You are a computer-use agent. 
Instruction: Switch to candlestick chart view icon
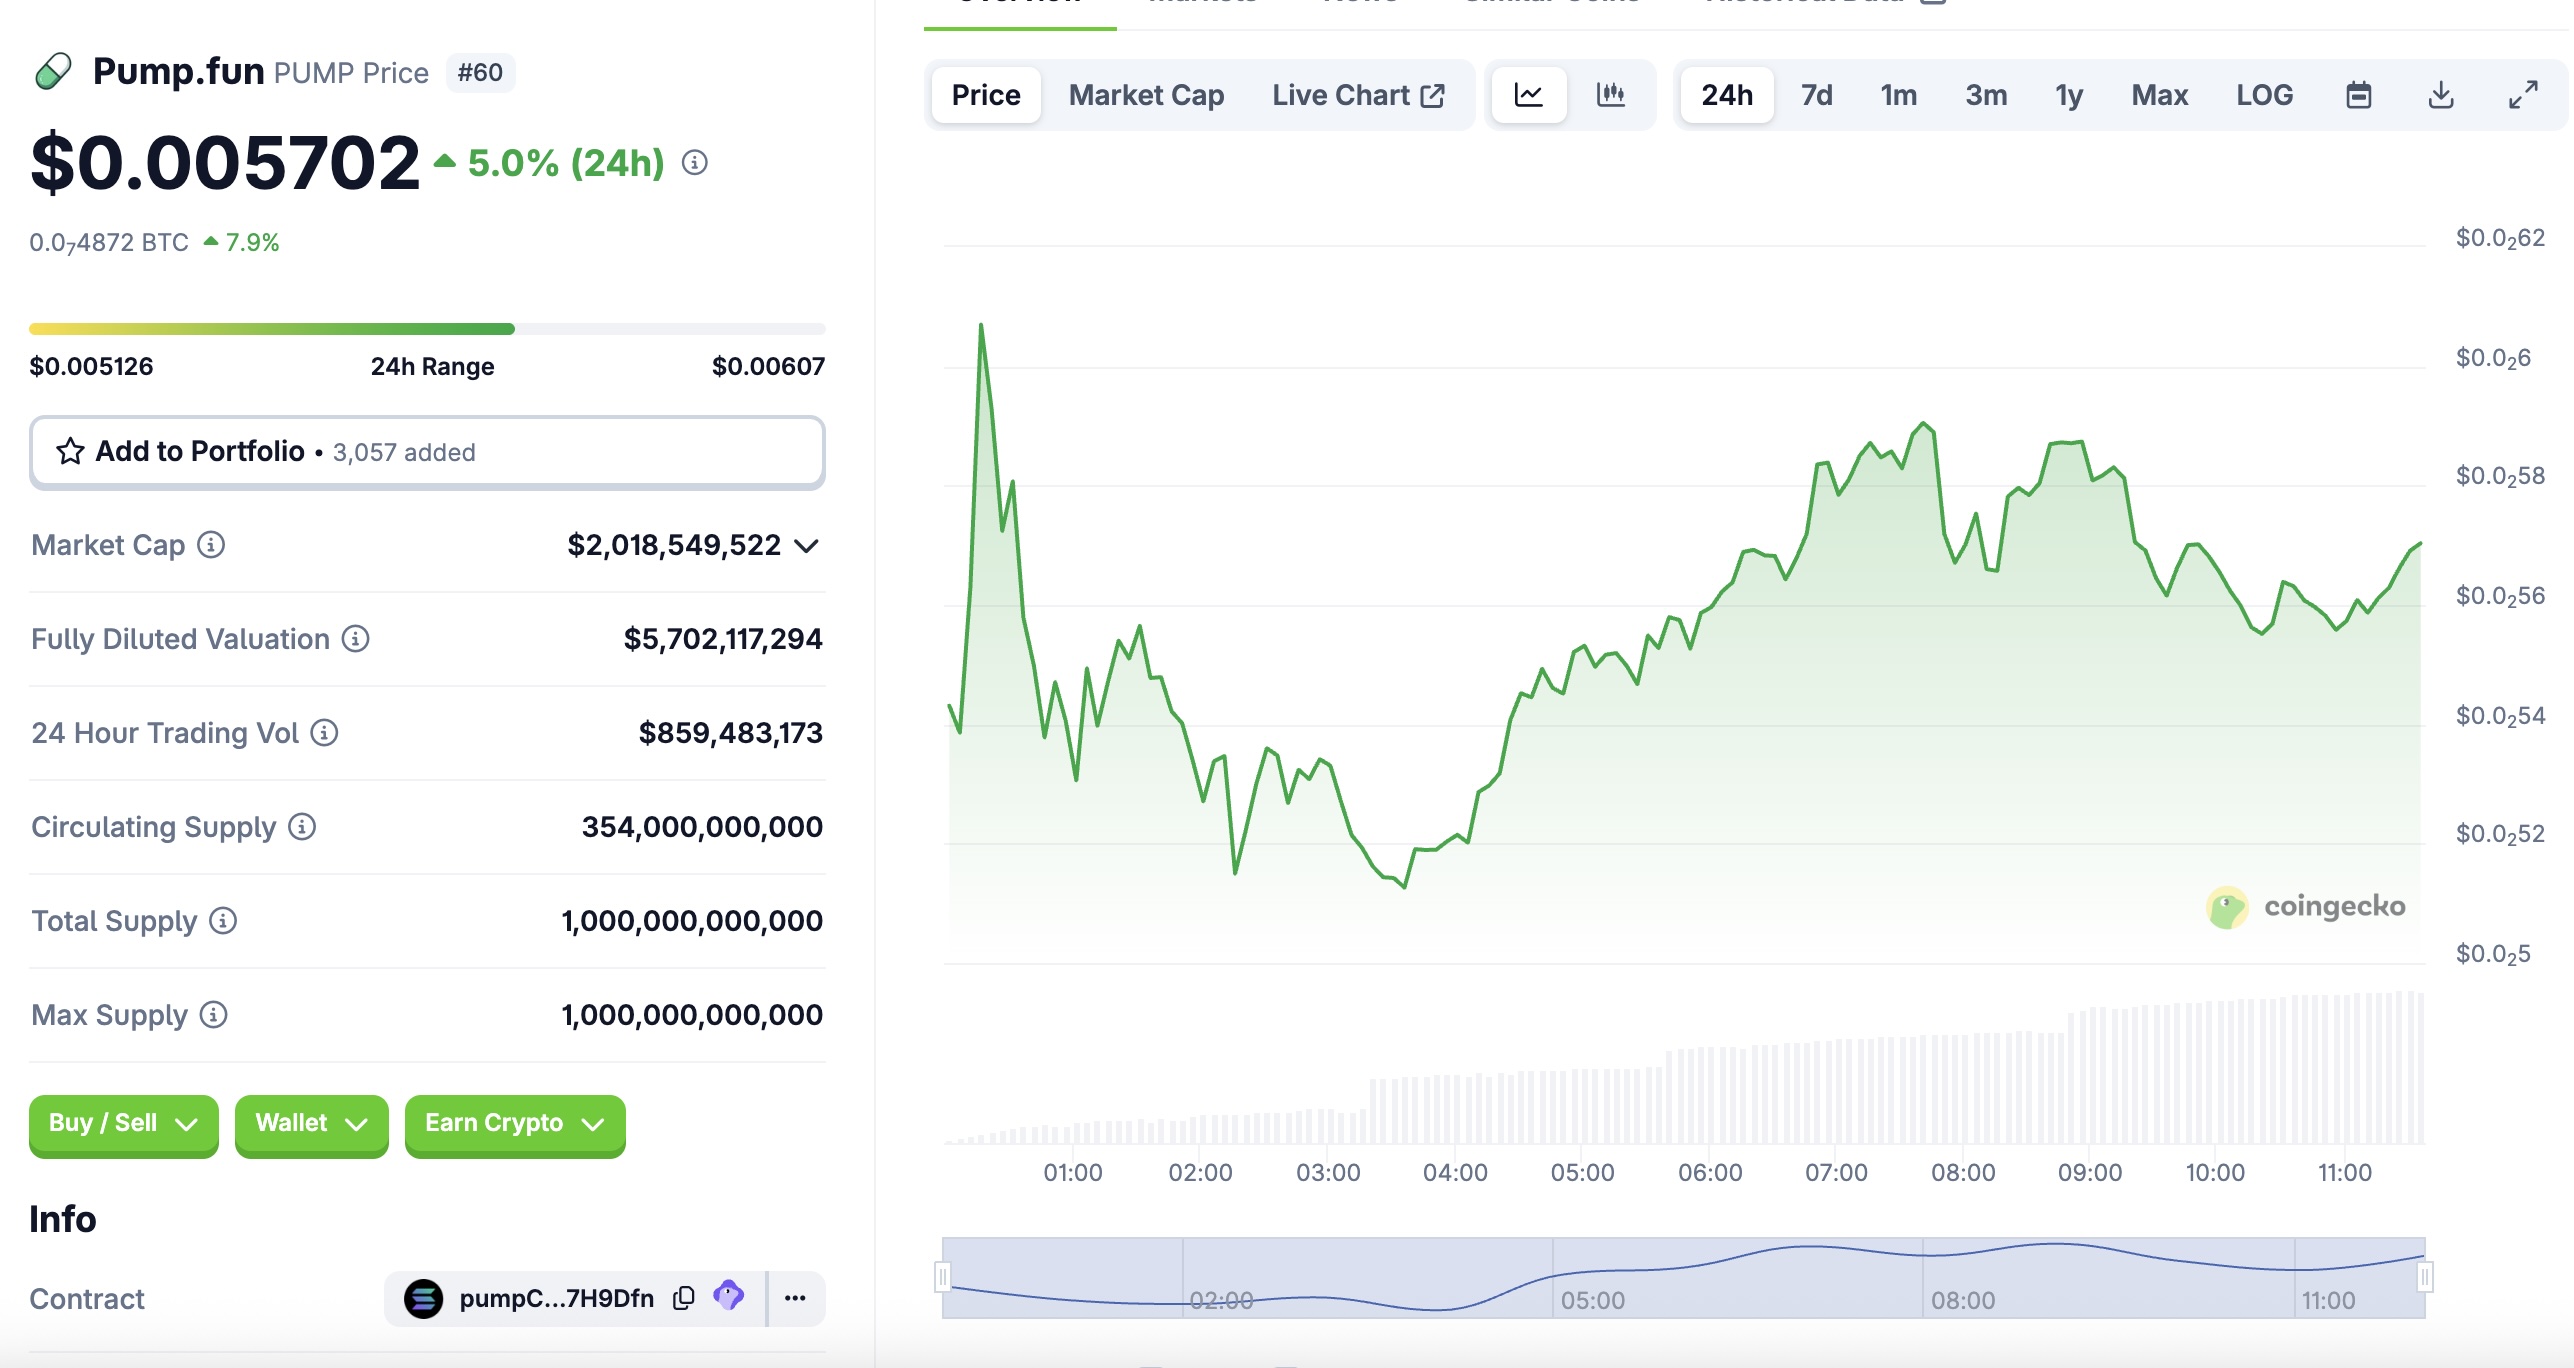point(1610,95)
